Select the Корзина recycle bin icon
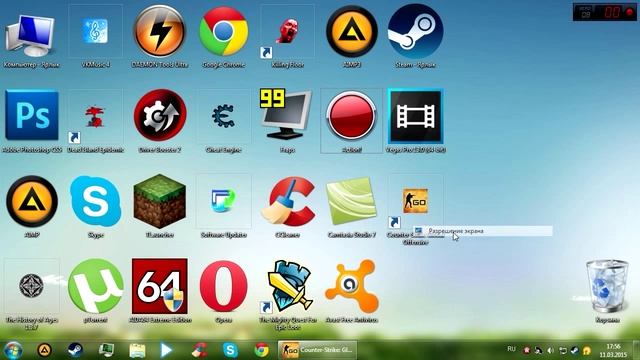Viewport: 640px width, 360px height. click(x=607, y=291)
